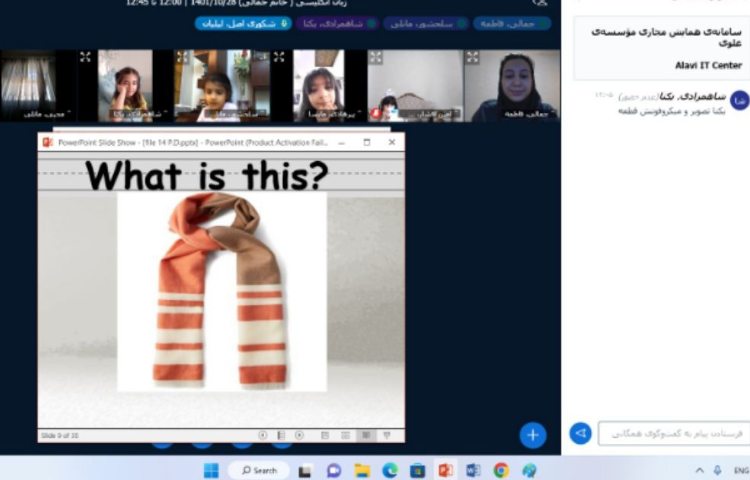This screenshot has width=750, height=480.
Task: Focus the public chat message input field
Action: 674,434
